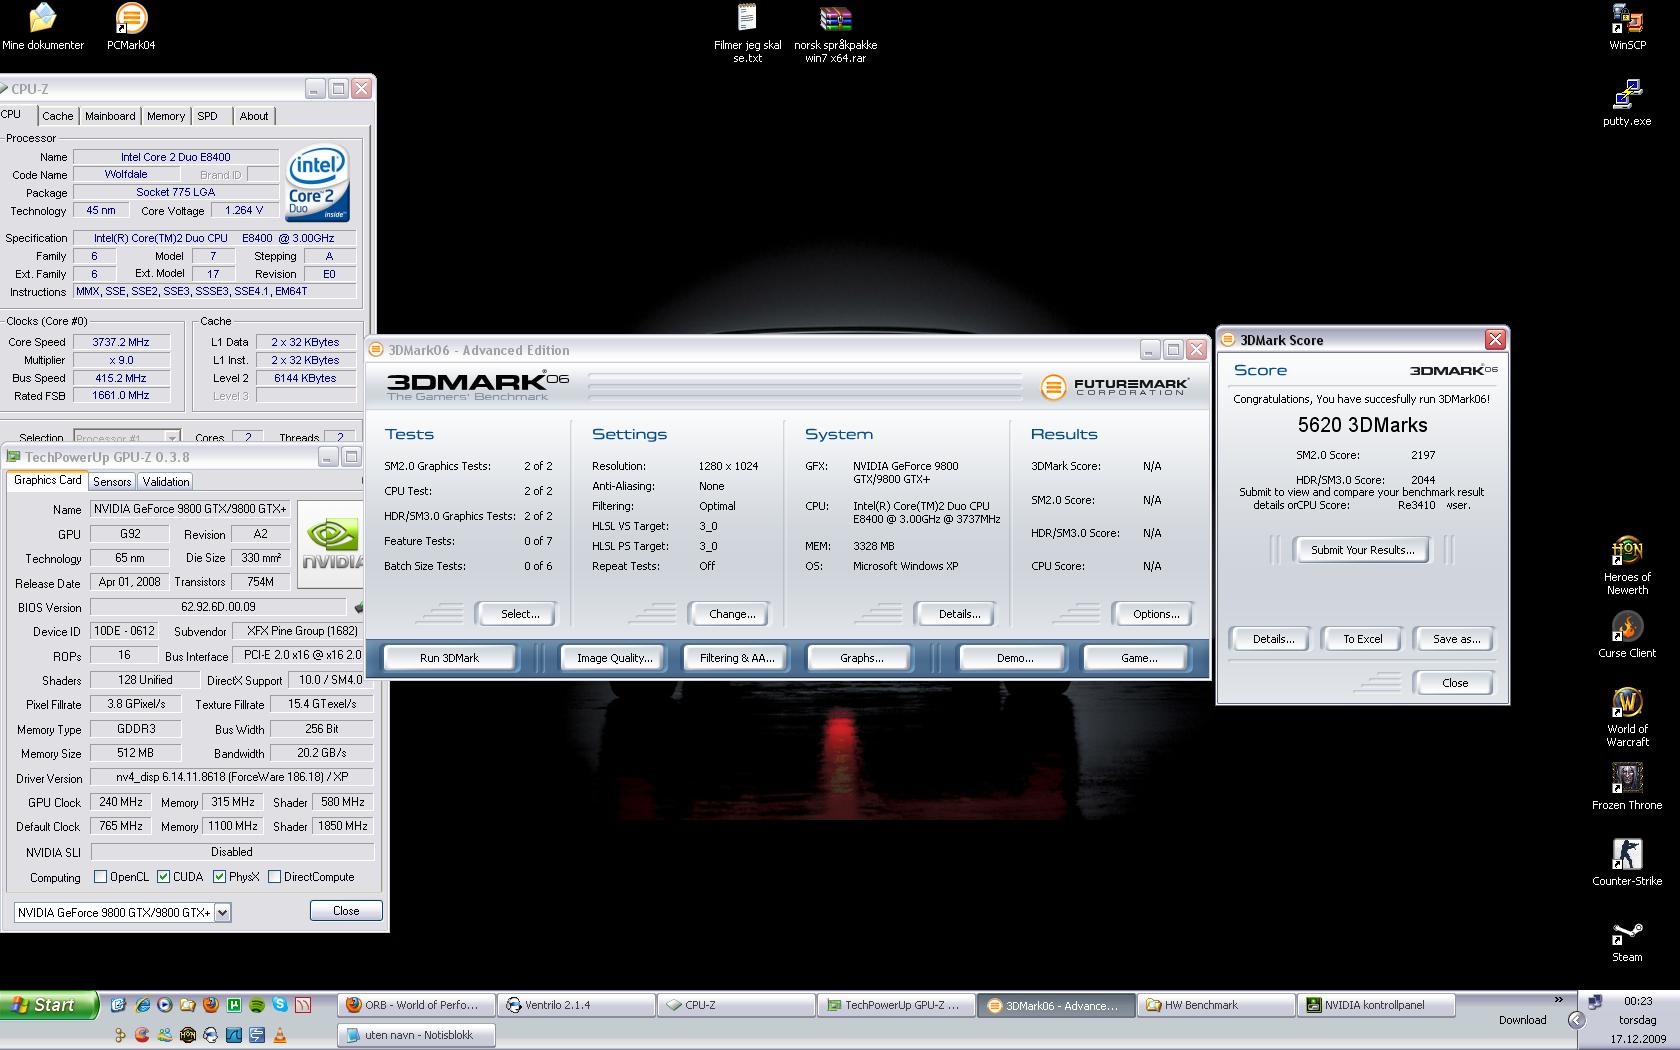Switch to the Sensors tab in GPU-Z
This screenshot has height=1050, width=1680.
click(112, 481)
